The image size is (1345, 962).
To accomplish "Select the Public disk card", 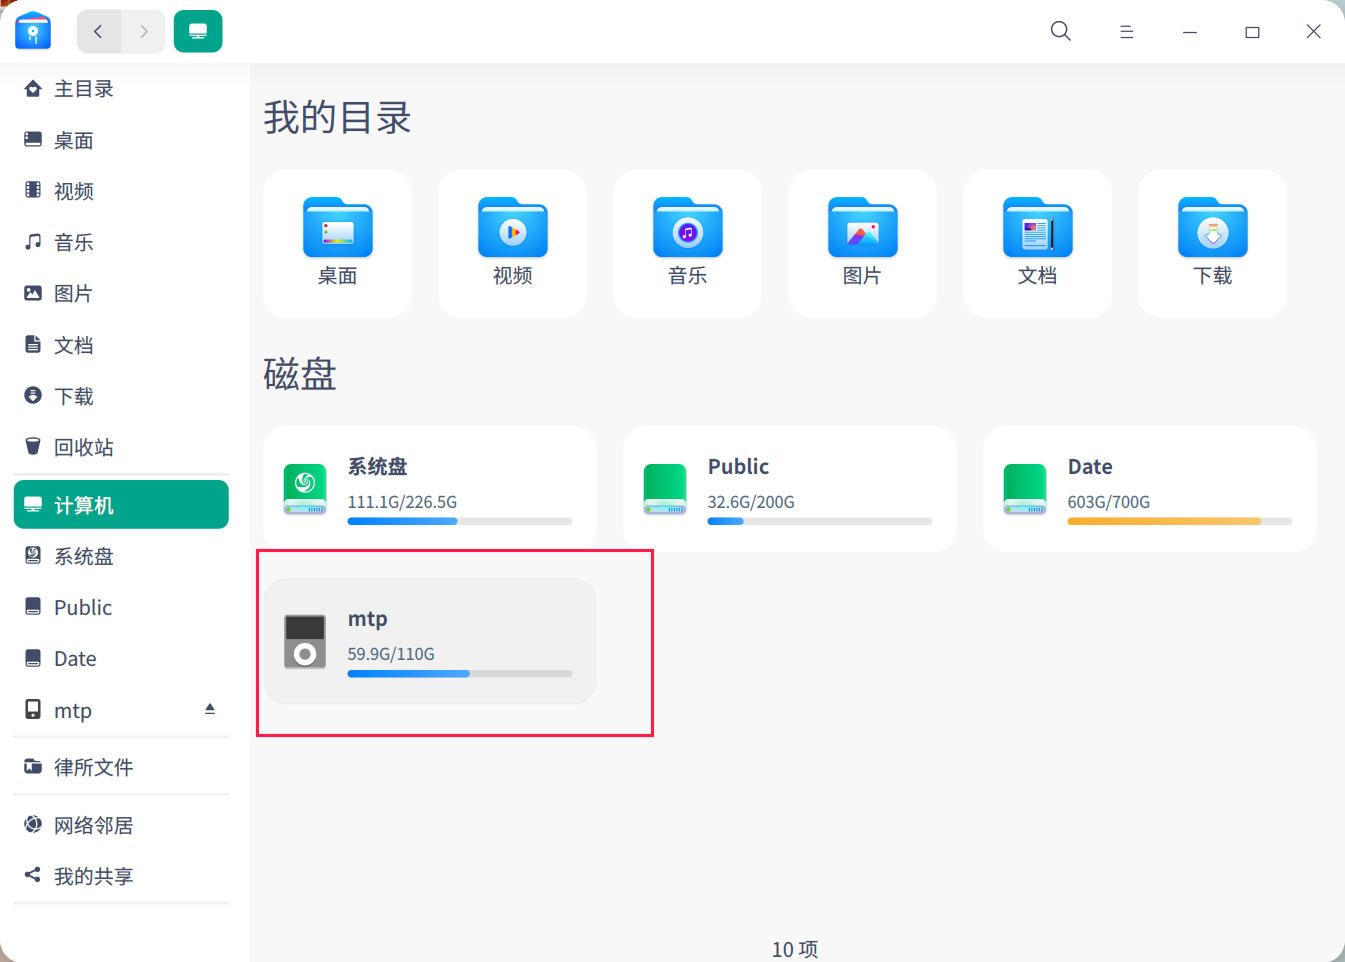I will [790, 489].
